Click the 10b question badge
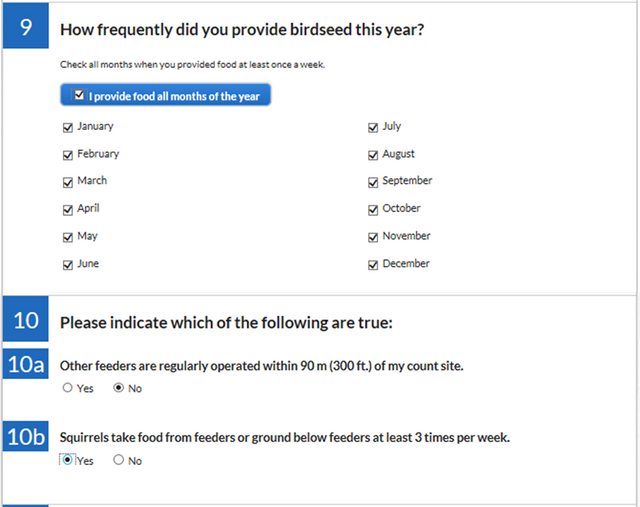This screenshot has height=507, width=640. coord(26,437)
